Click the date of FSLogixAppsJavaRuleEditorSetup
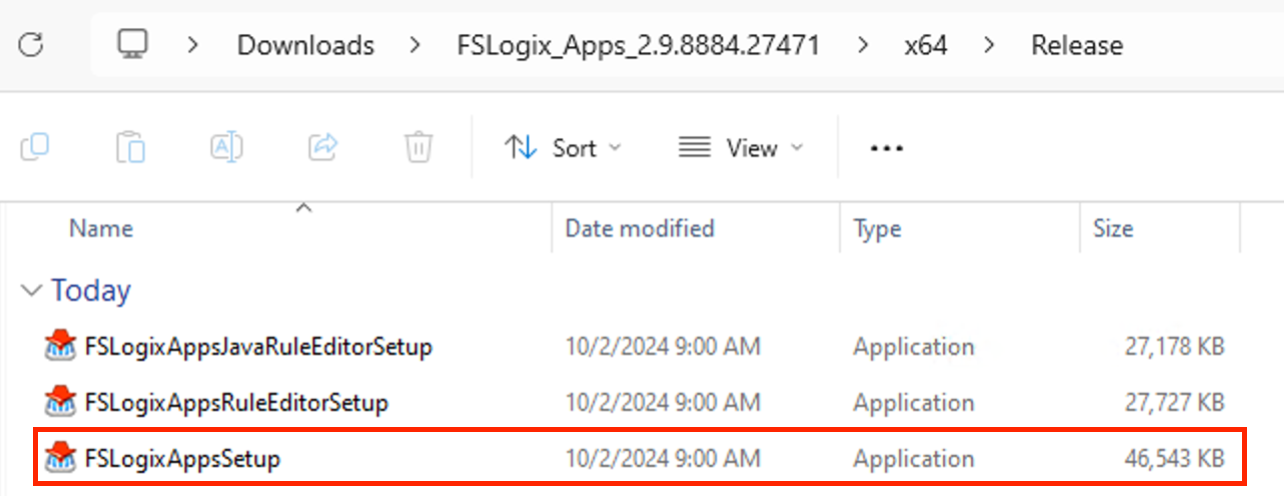Viewport: 1284px width, 496px height. [664, 347]
